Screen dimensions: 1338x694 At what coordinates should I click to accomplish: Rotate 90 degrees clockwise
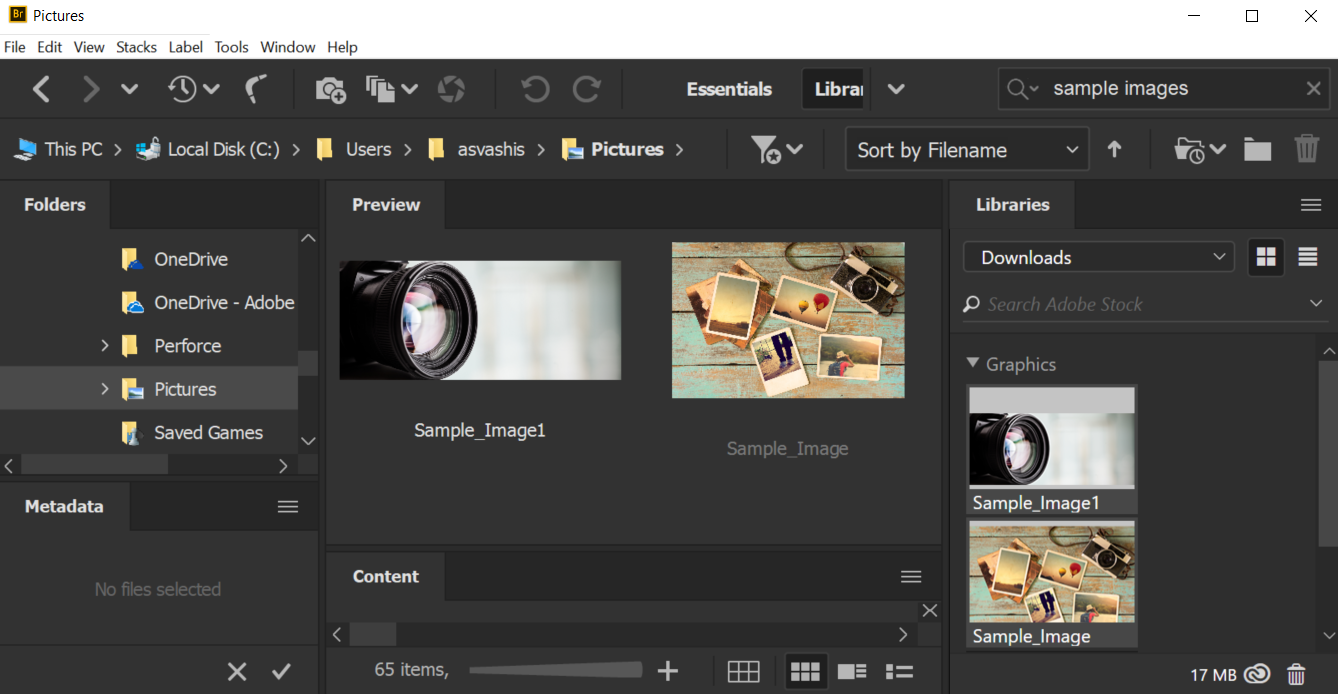pyautogui.click(x=586, y=89)
